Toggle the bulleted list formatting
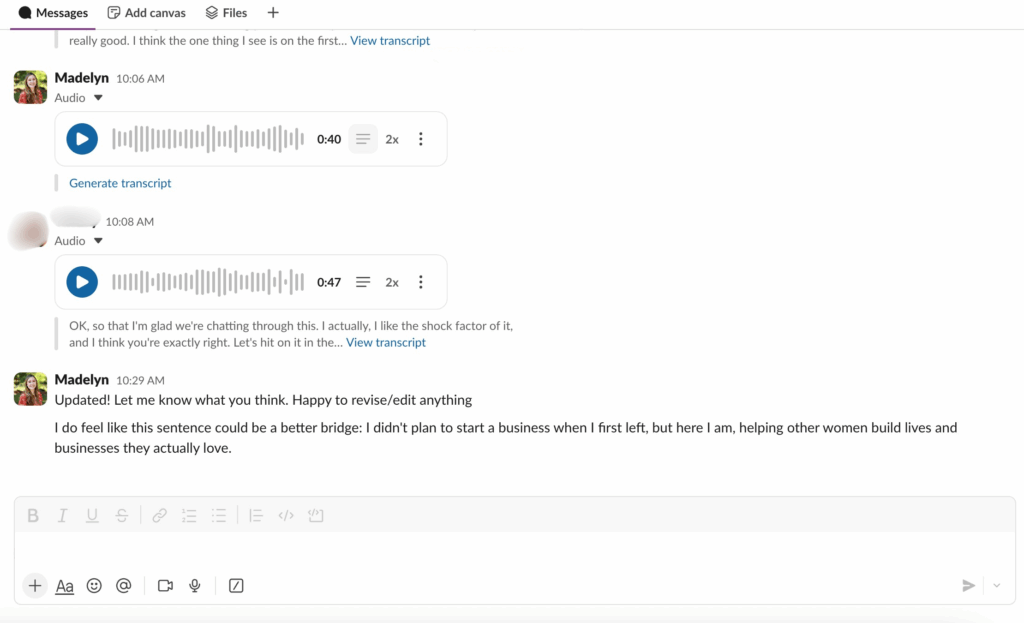1024x623 pixels. pos(218,515)
